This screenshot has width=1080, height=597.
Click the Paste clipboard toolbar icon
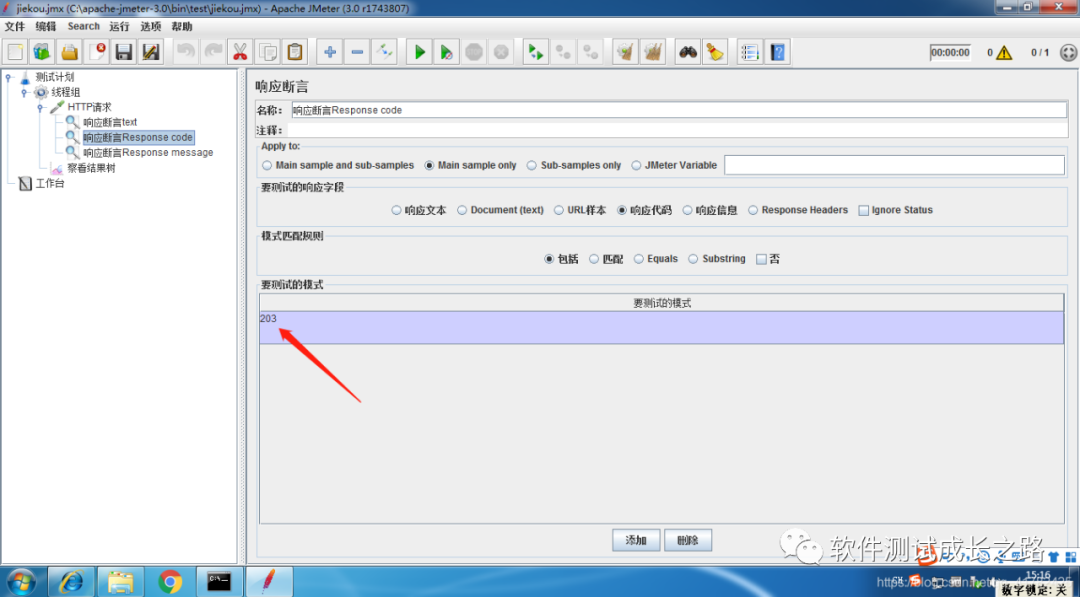(295, 52)
